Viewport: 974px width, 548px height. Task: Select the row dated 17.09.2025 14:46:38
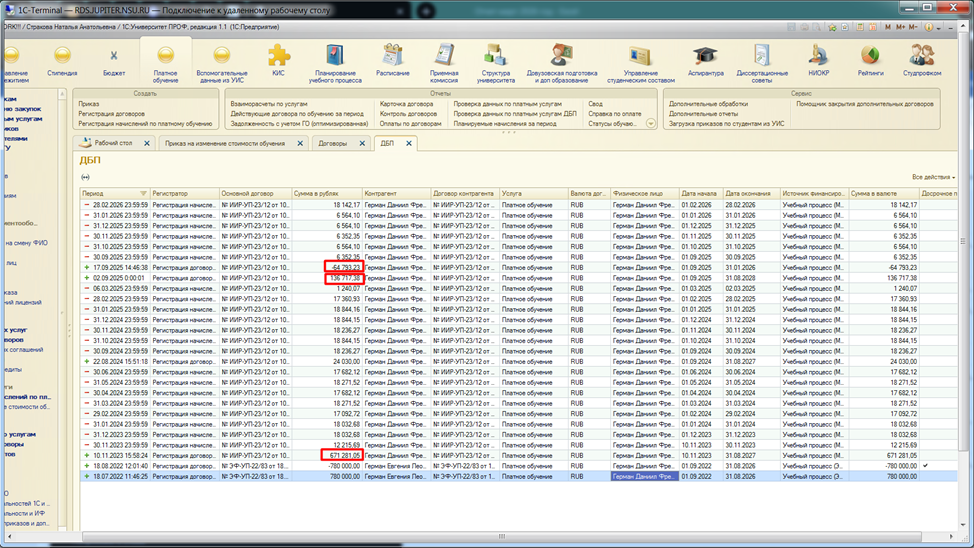click(115, 268)
